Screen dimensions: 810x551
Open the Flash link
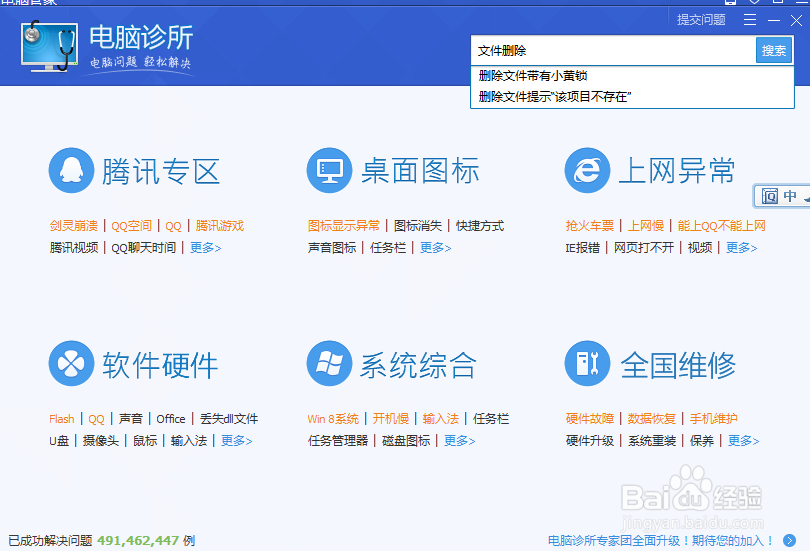62,419
